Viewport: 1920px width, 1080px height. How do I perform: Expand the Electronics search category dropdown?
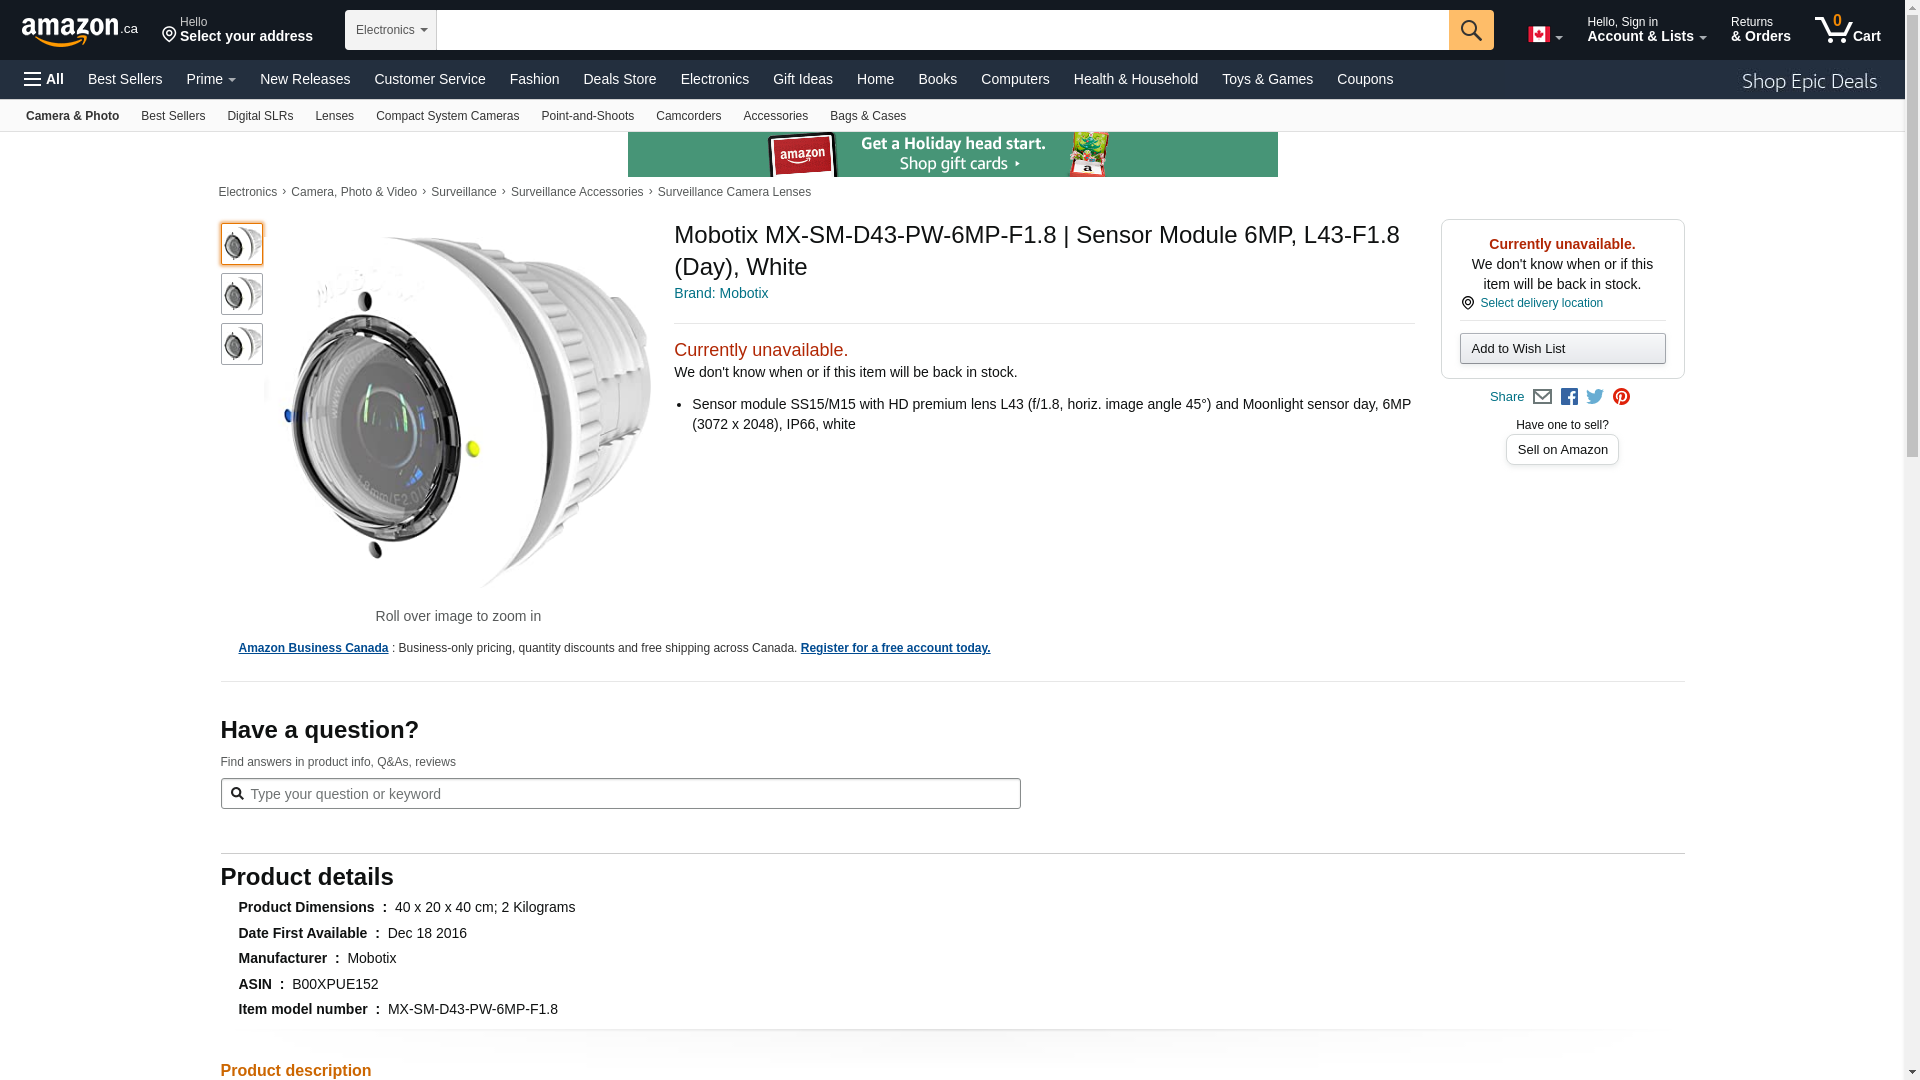coord(391,30)
